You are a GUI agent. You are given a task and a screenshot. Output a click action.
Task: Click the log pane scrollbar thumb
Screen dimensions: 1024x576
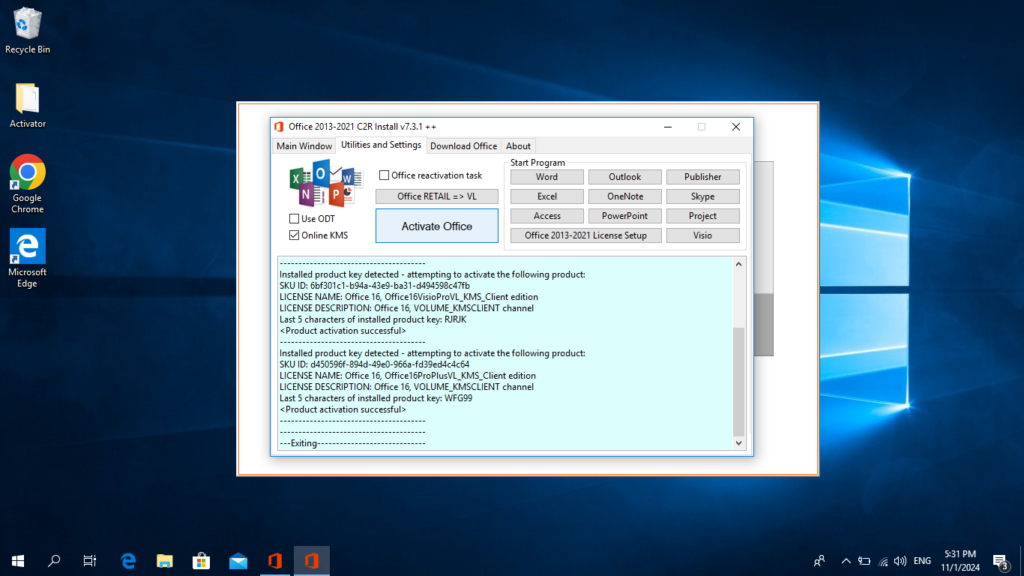739,381
